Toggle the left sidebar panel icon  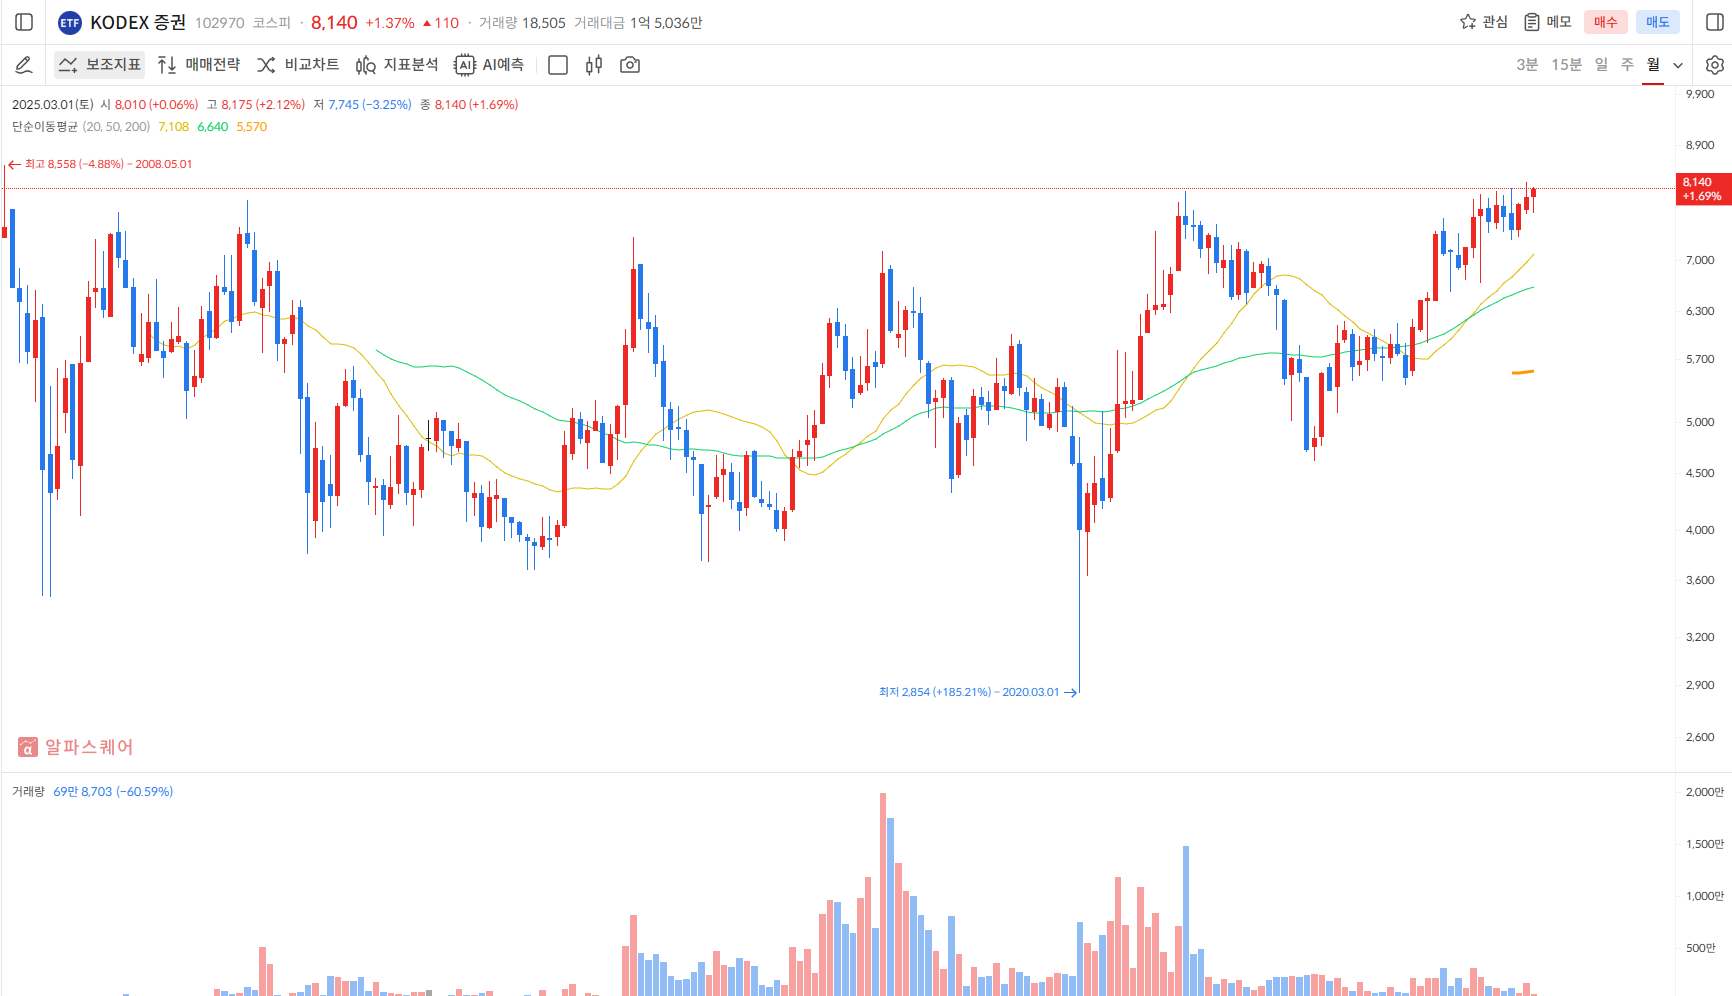point(25,22)
